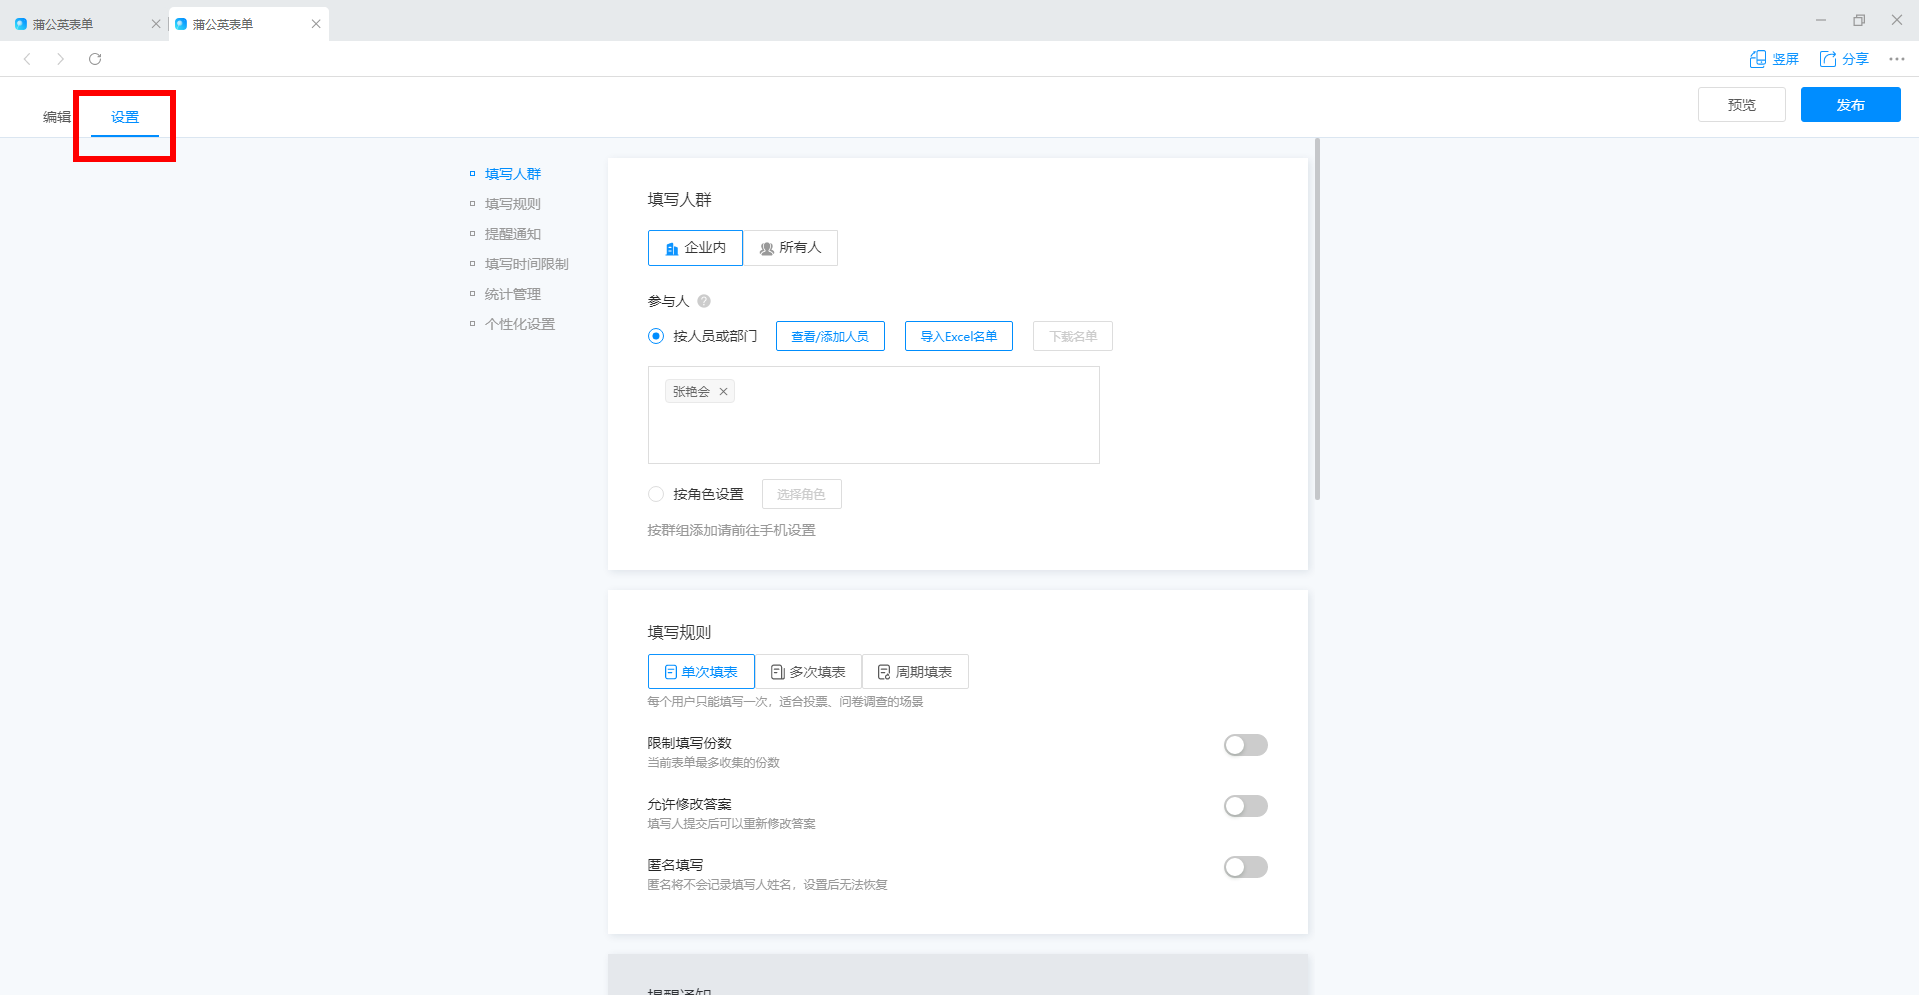The width and height of the screenshot is (1919, 995).
Task: Select the 单次填表 filling rule
Action: click(700, 671)
